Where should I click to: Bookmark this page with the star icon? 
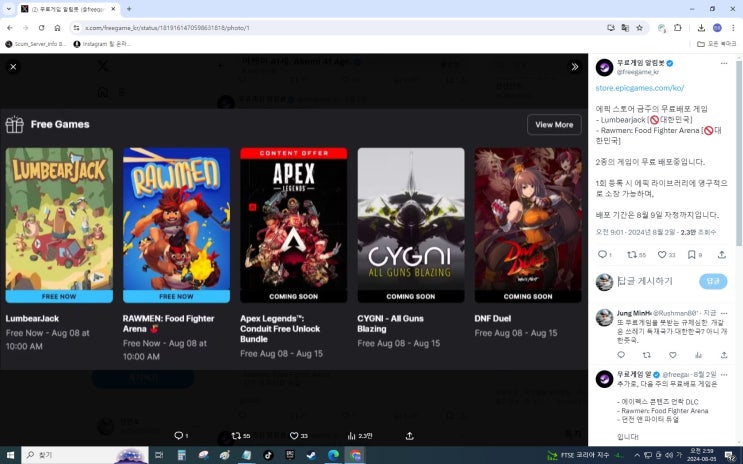pos(639,28)
